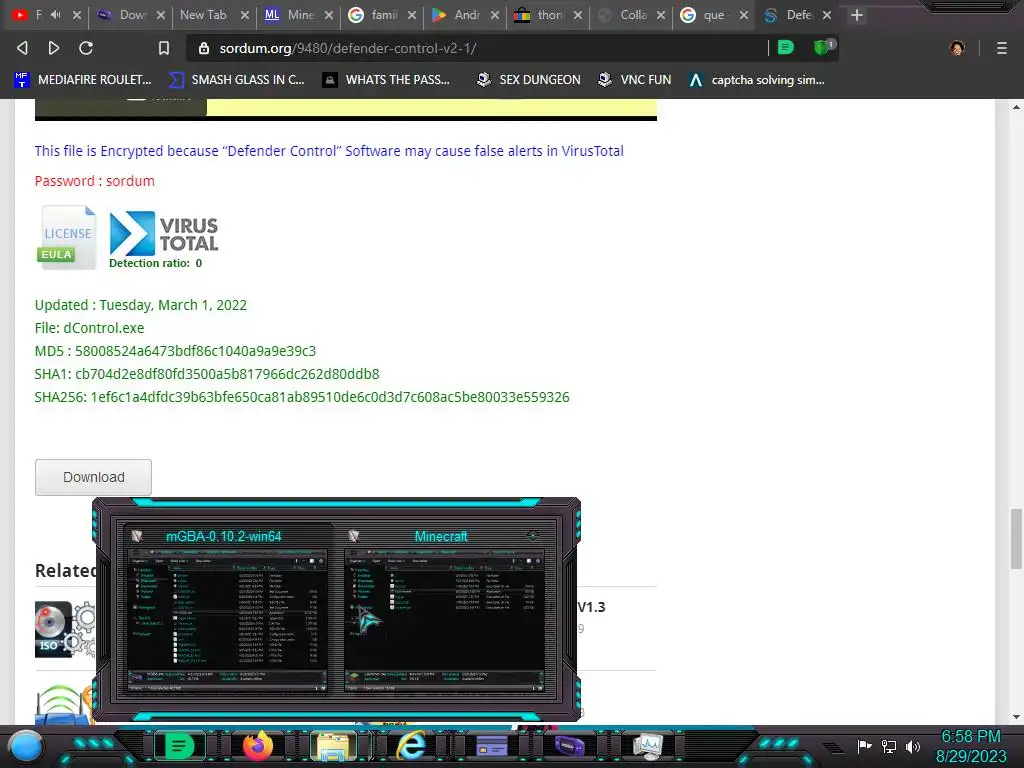
Task: Open network status tray icon
Action: [889, 746]
